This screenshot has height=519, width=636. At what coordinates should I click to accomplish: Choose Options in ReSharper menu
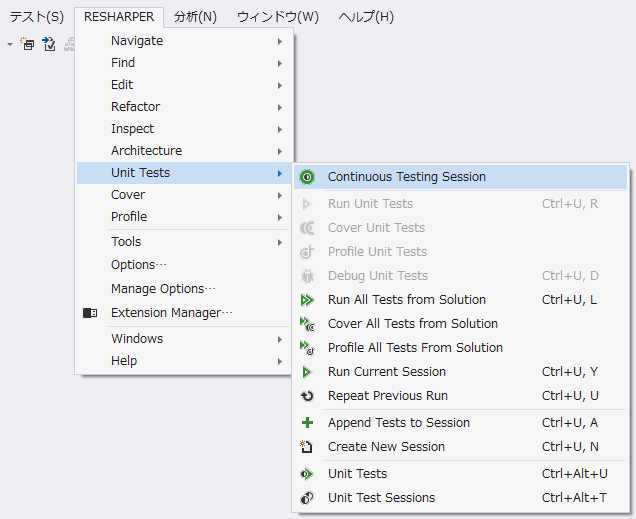point(138,265)
